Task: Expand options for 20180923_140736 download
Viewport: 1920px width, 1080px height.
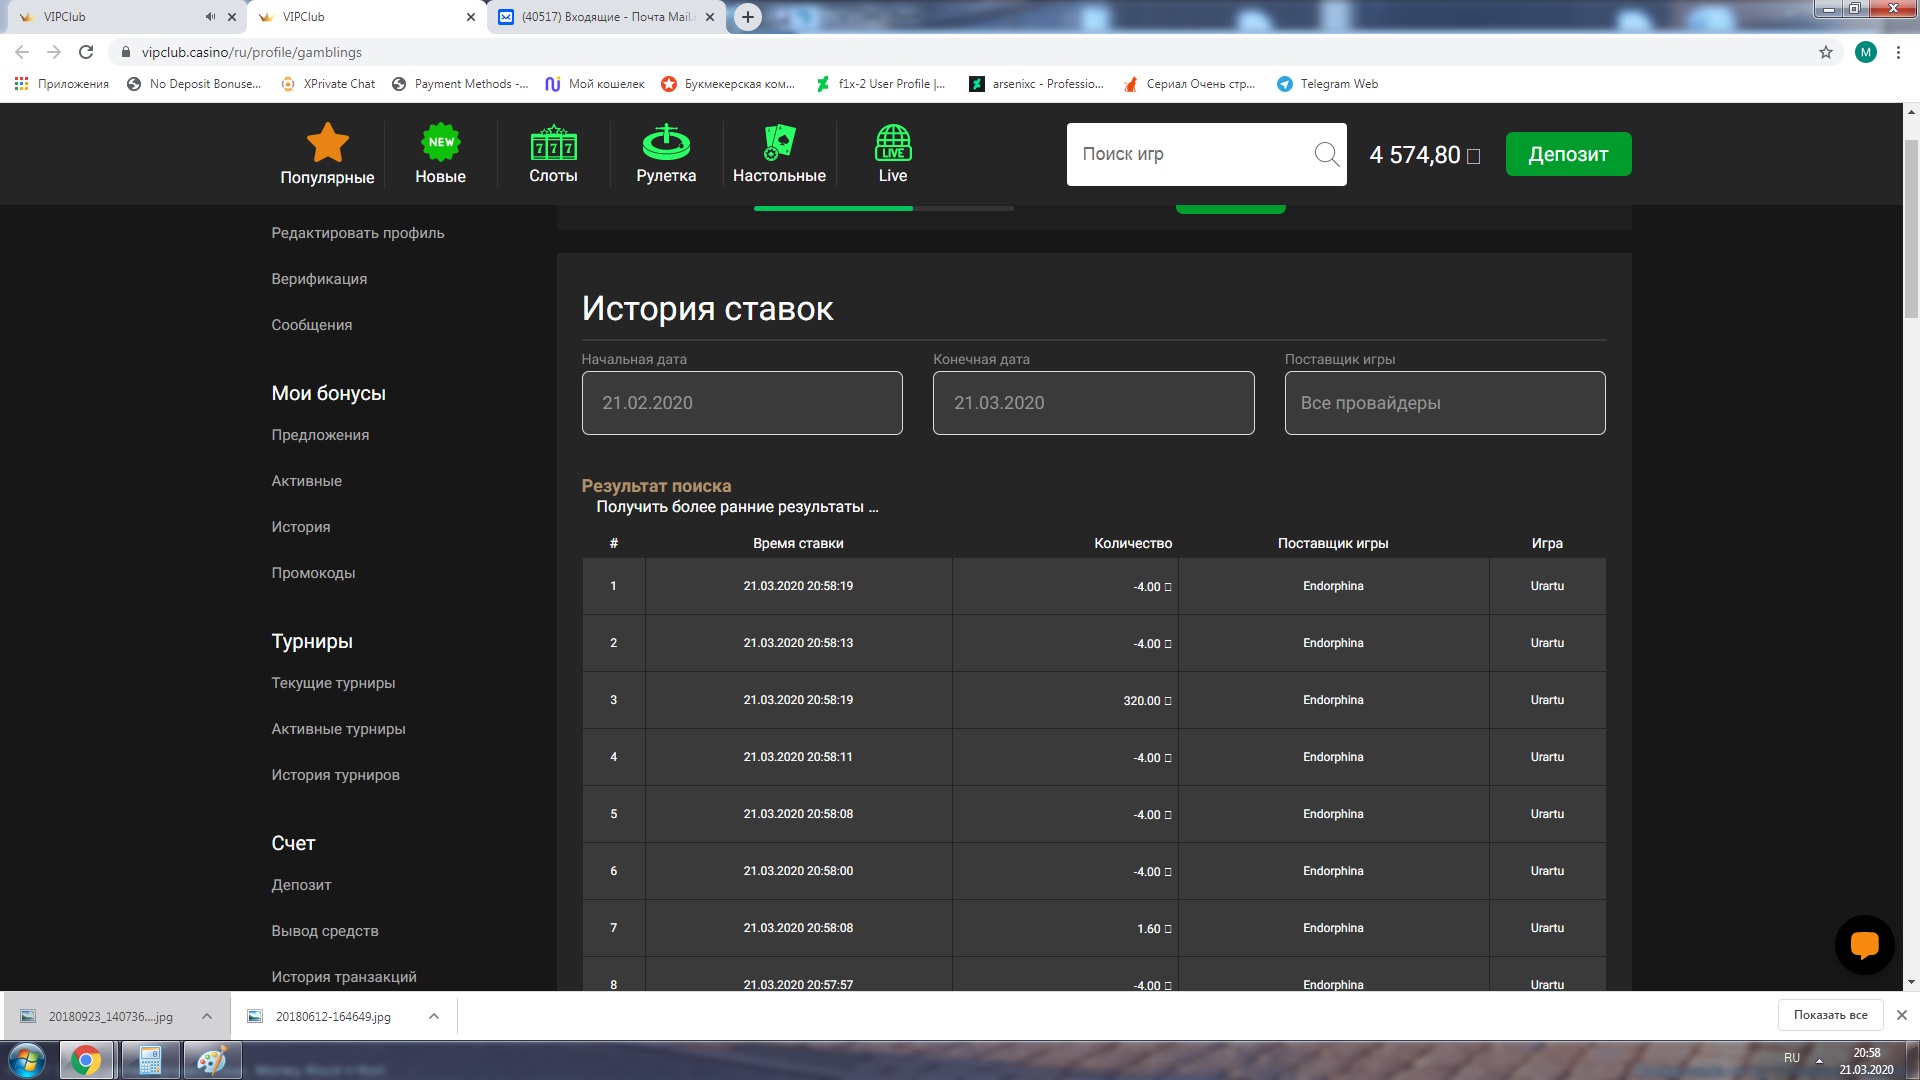Action: (206, 1016)
